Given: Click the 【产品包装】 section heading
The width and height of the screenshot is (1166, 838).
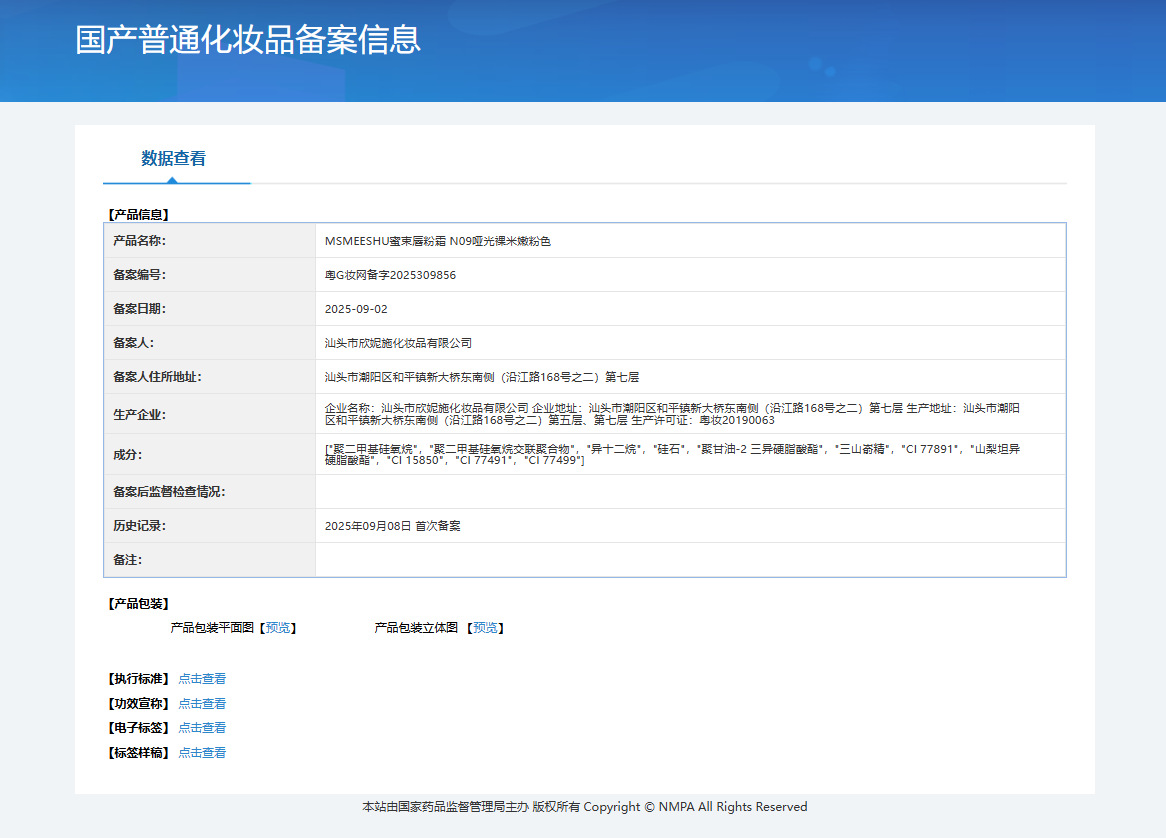Looking at the screenshot, I should coord(138,604).
